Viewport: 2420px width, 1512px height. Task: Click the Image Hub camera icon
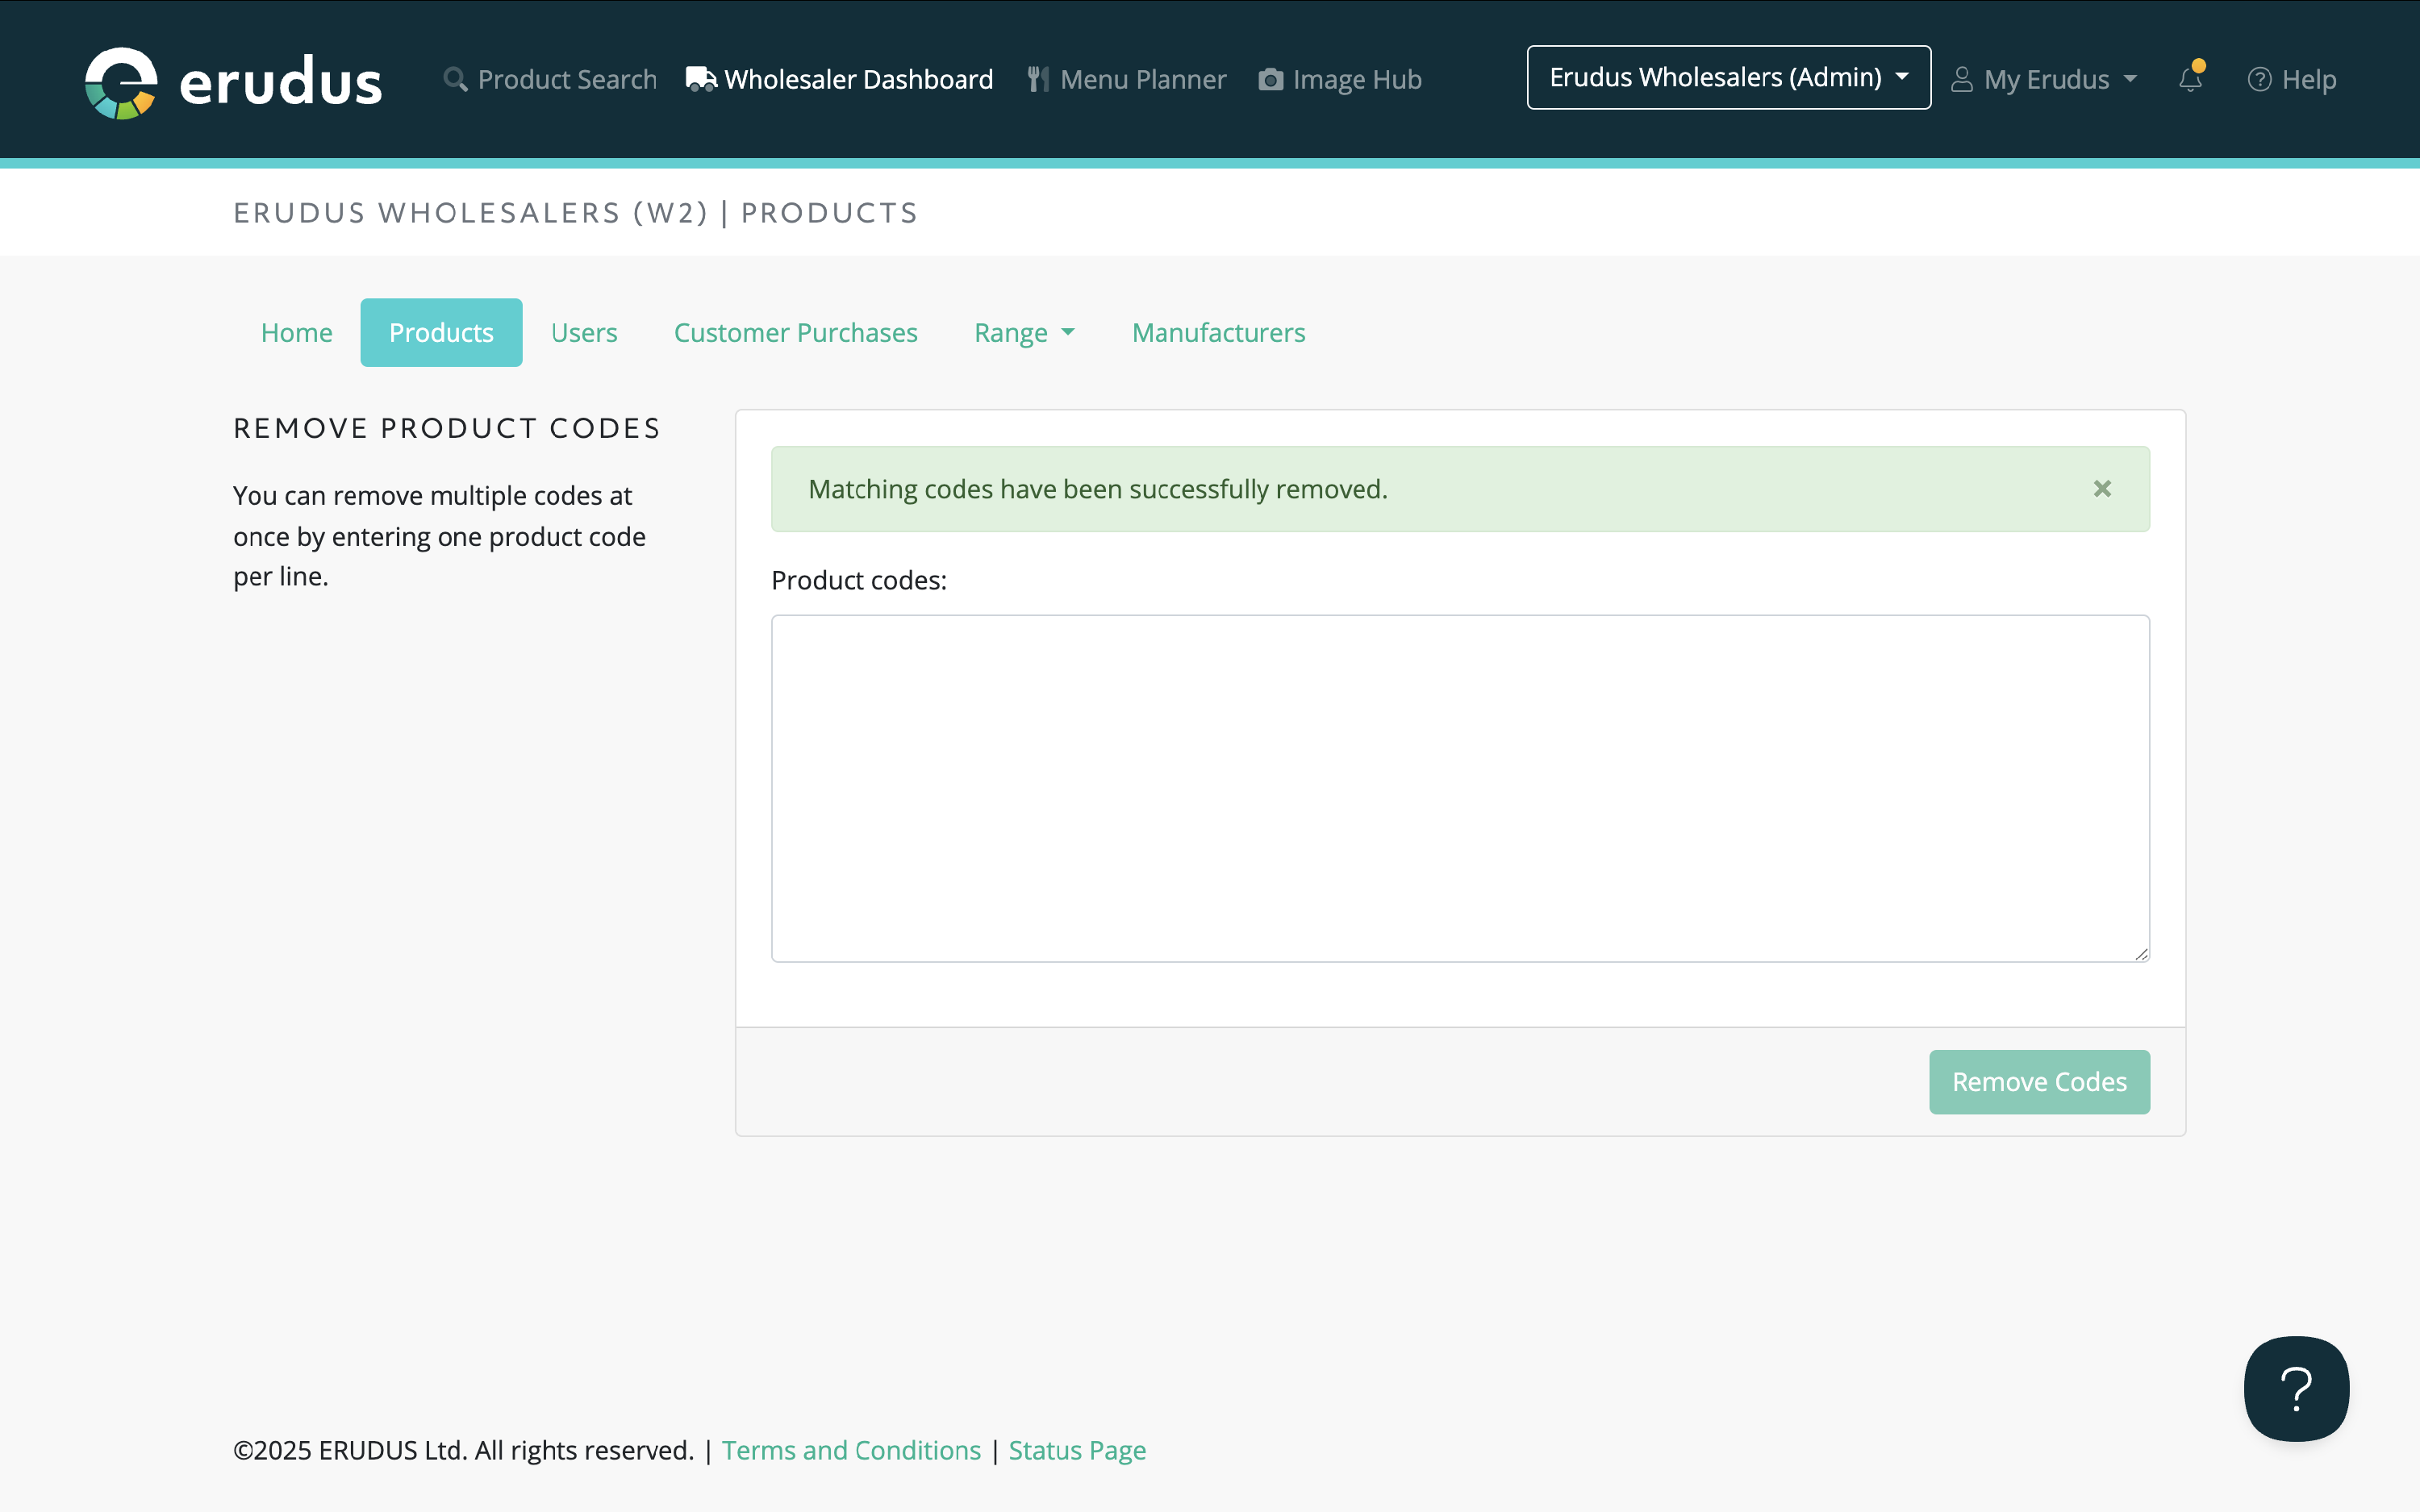coord(1270,79)
